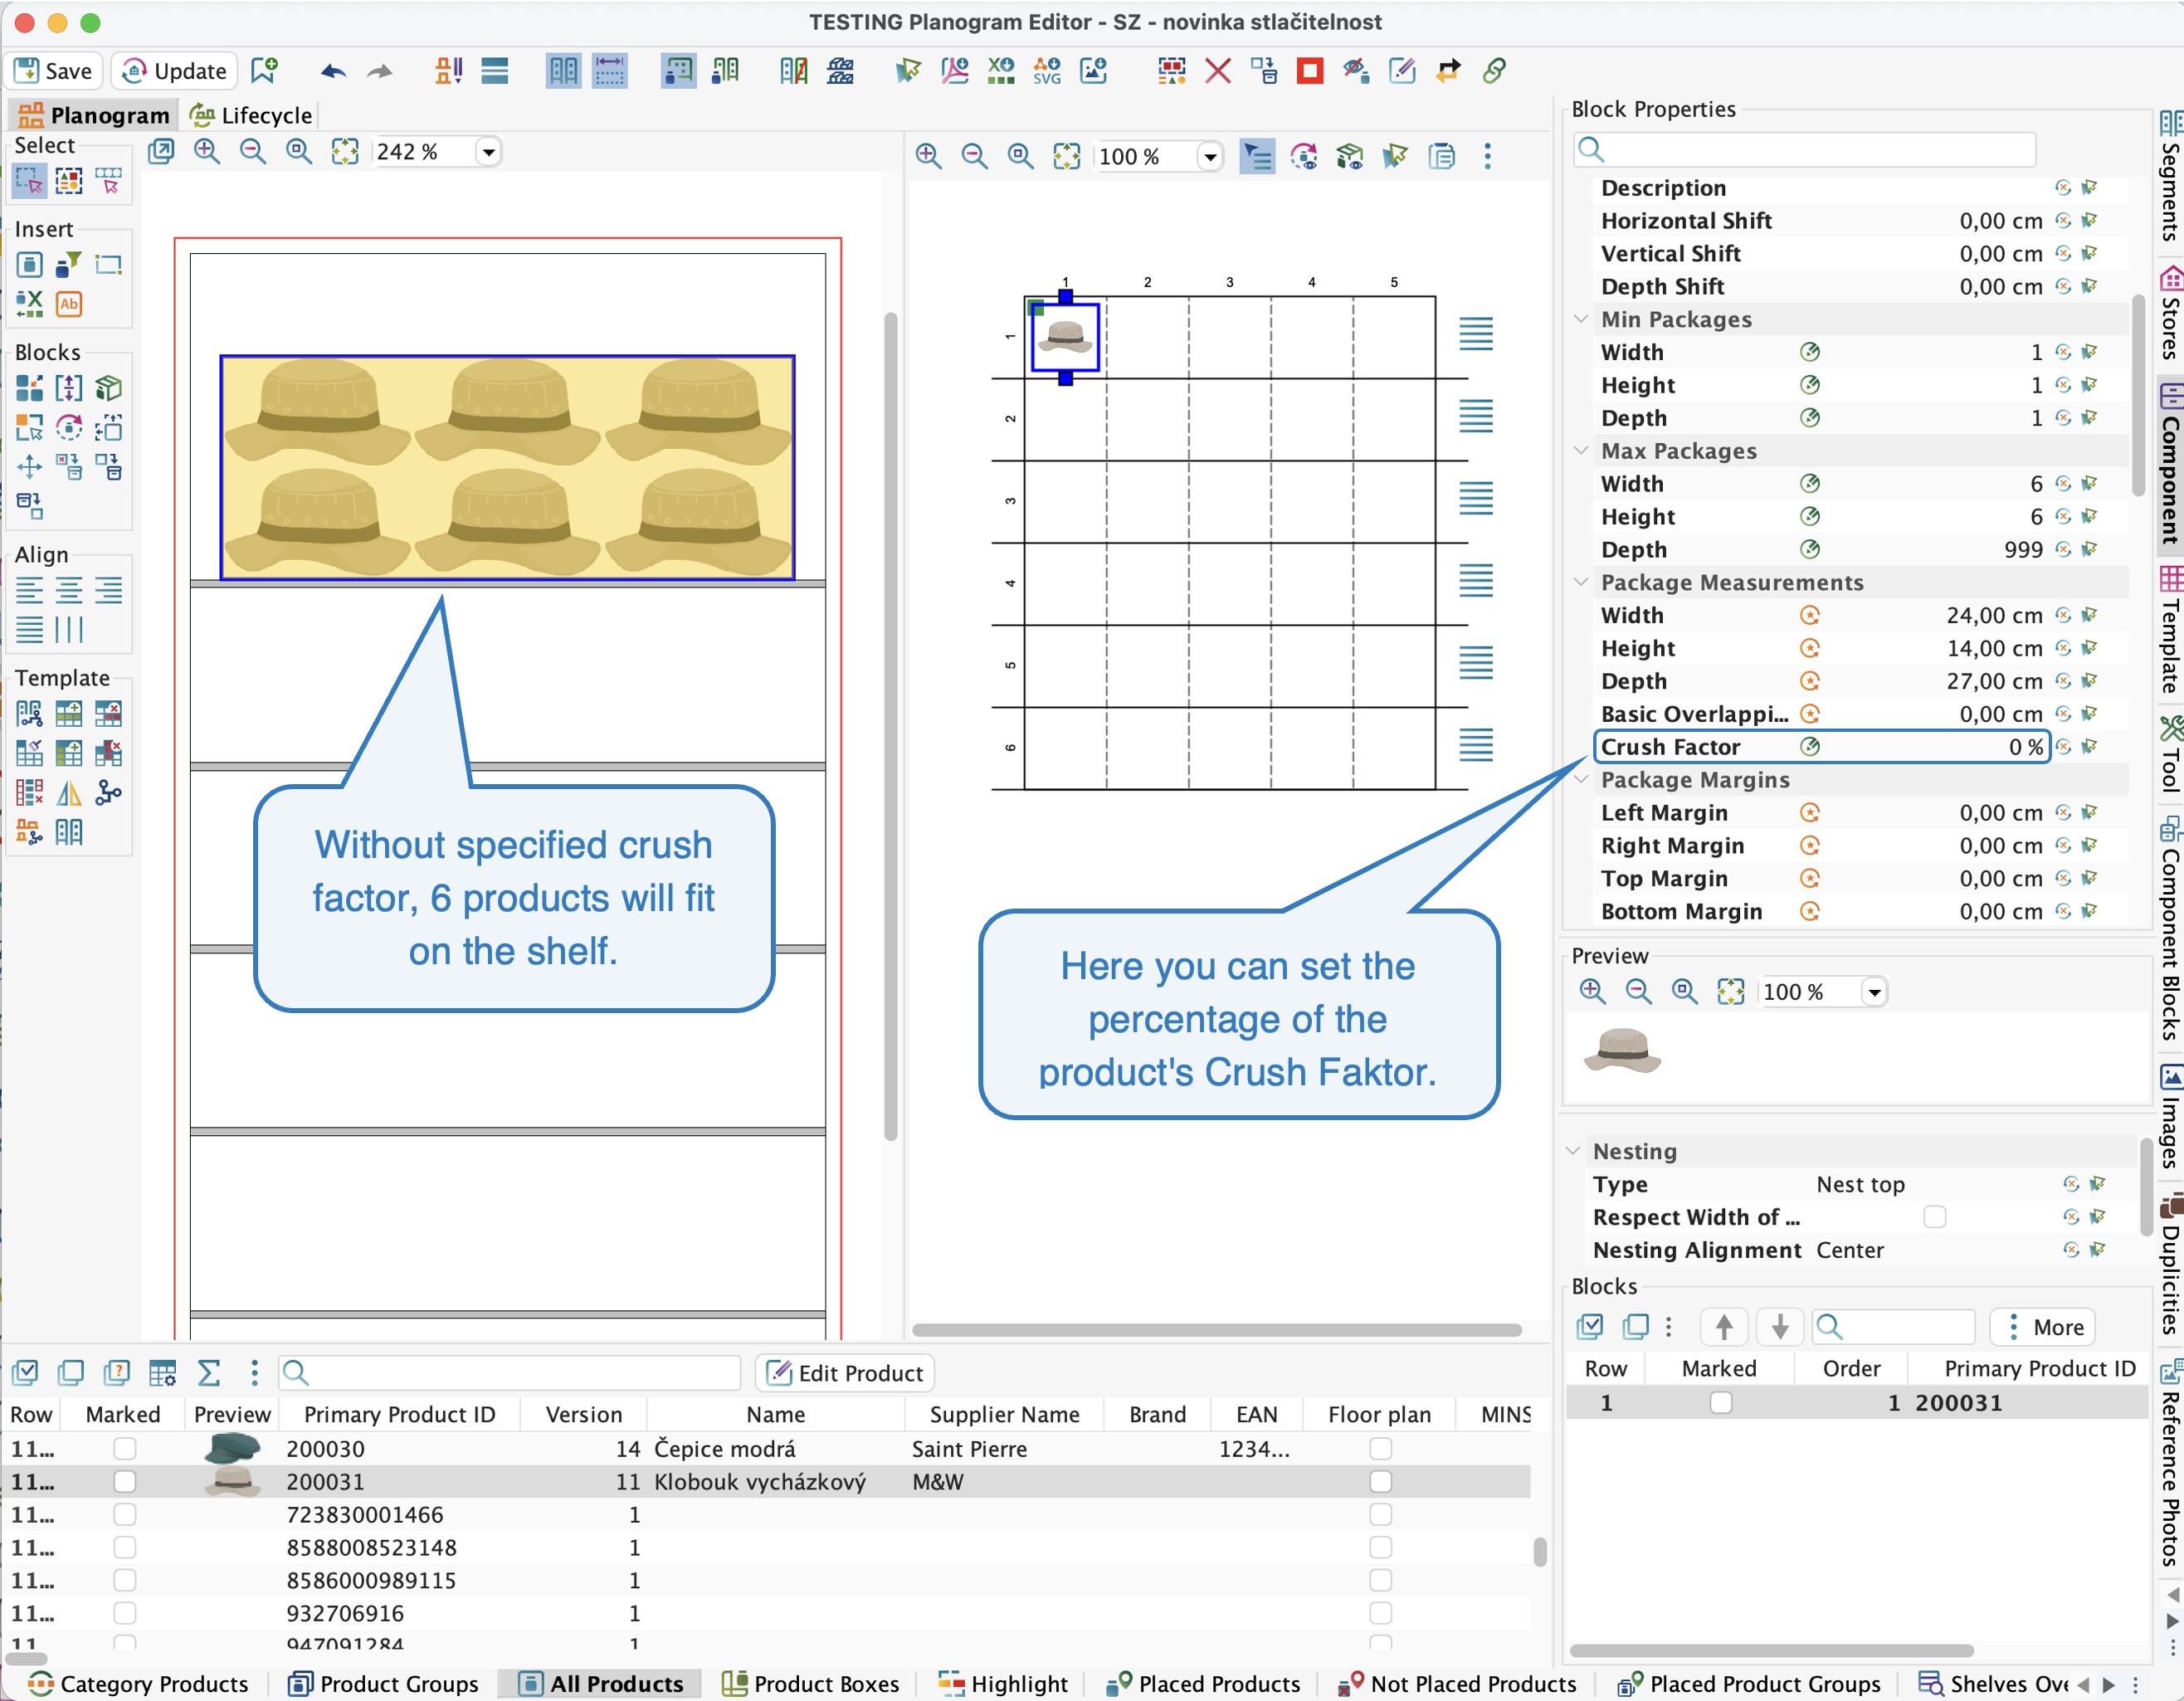2184x1701 pixels.
Task: Click the hat thumbnail in grid cell 1
Action: 1064,336
